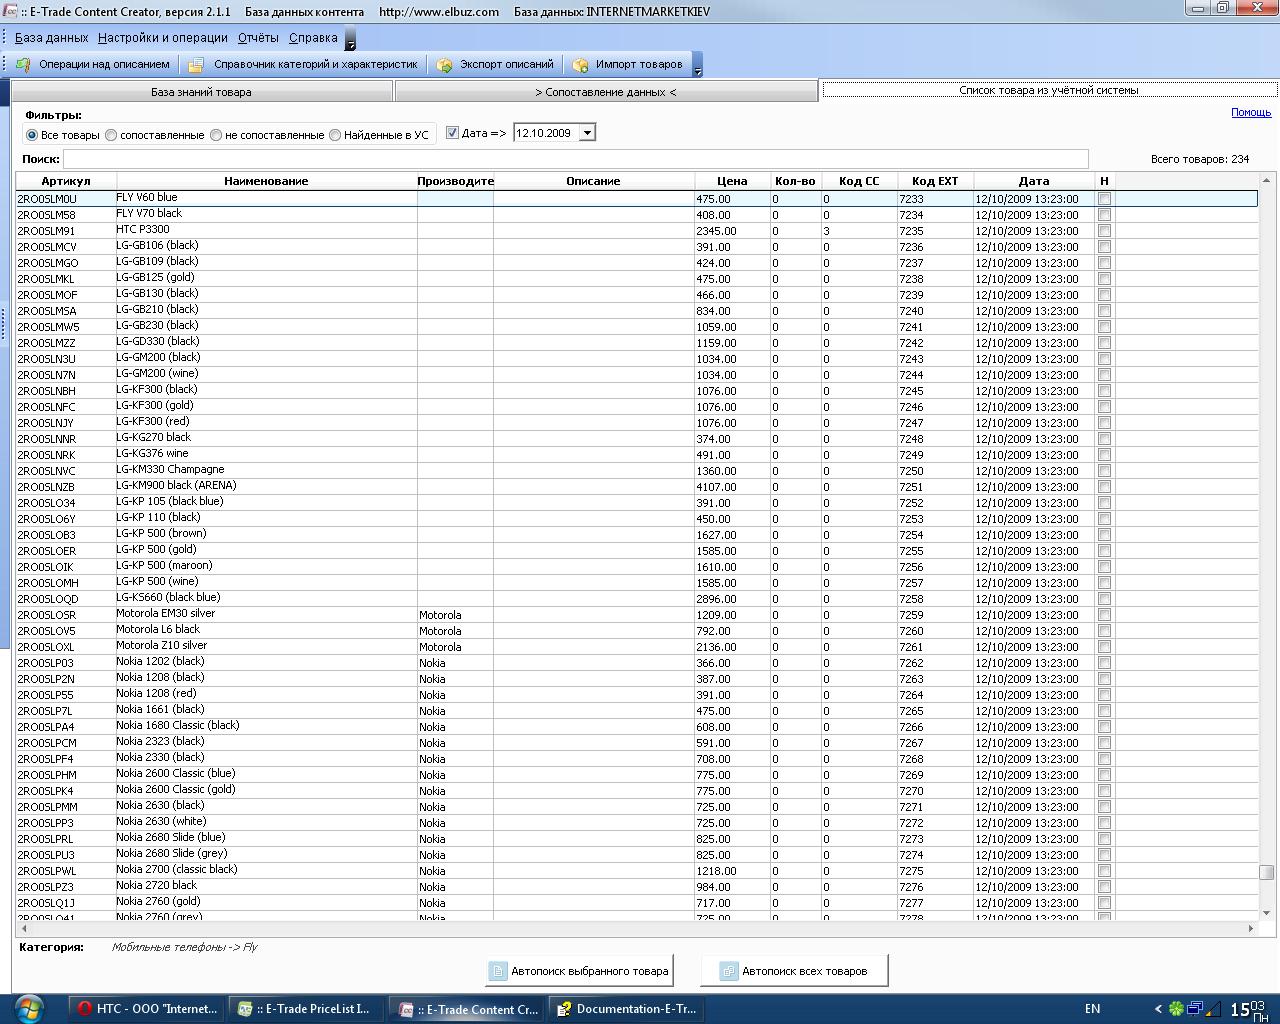The width and height of the screenshot is (1280, 1024).
Task: Tick the H checkbox for LG-KM900 black (ARENA)
Action: point(1104,487)
